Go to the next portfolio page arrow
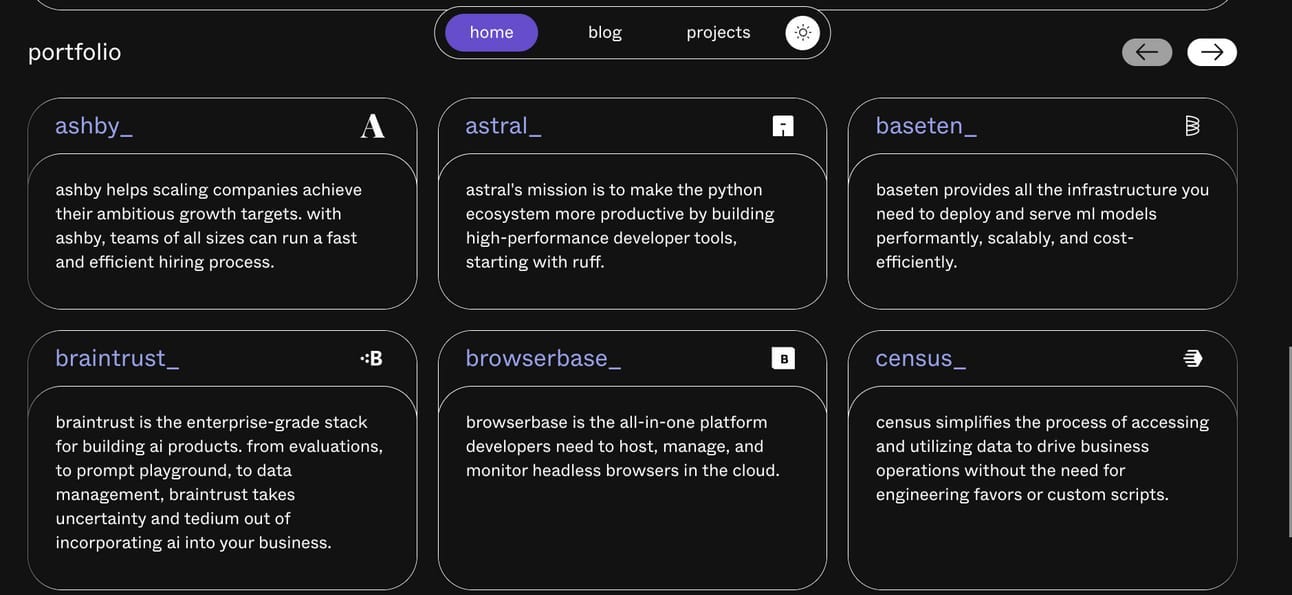Screen dimensions: 1292x595 click(1212, 52)
